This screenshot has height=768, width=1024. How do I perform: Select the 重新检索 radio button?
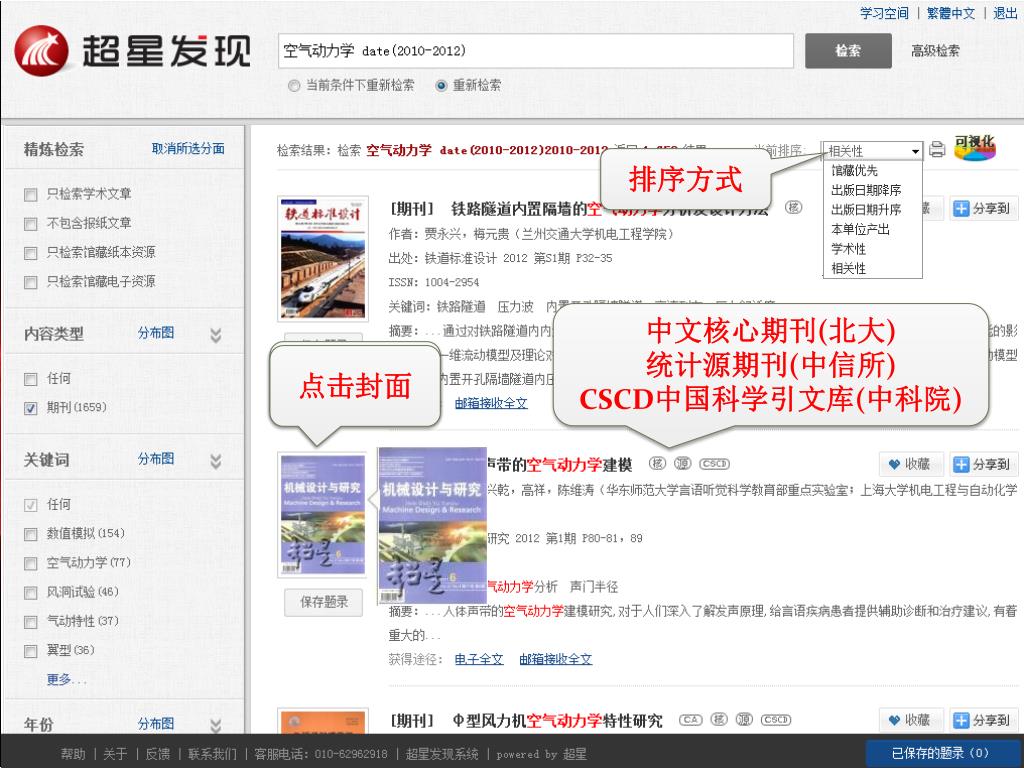[x=441, y=86]
